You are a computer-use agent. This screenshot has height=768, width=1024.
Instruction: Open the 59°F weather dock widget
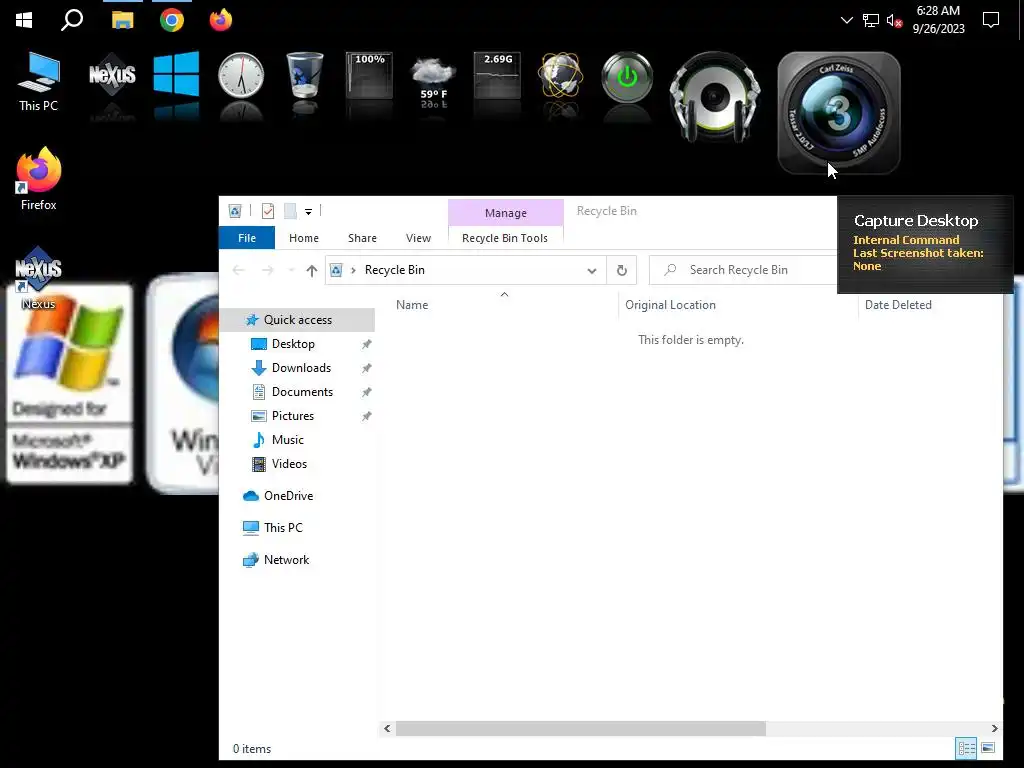[x=433, y=78]
